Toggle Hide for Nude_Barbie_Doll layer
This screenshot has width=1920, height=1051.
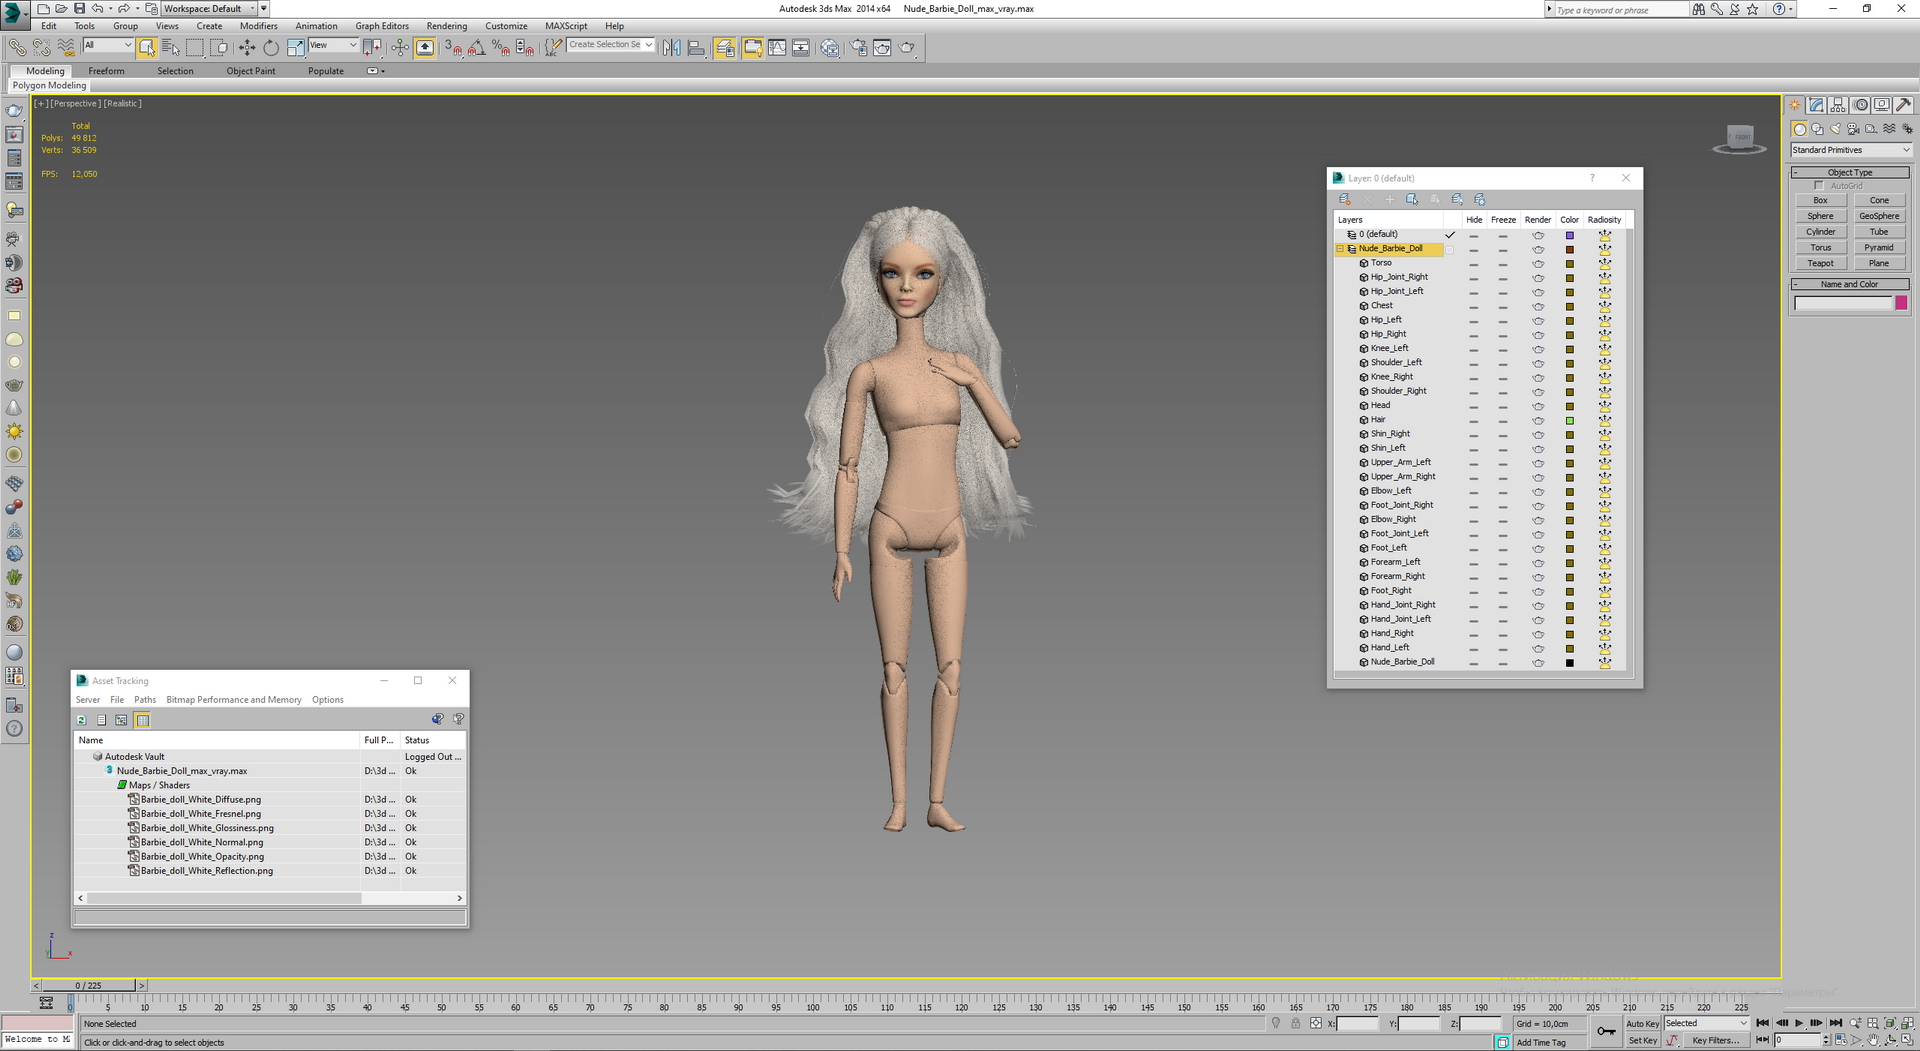pyautogui.click(x=1474, y=250)
